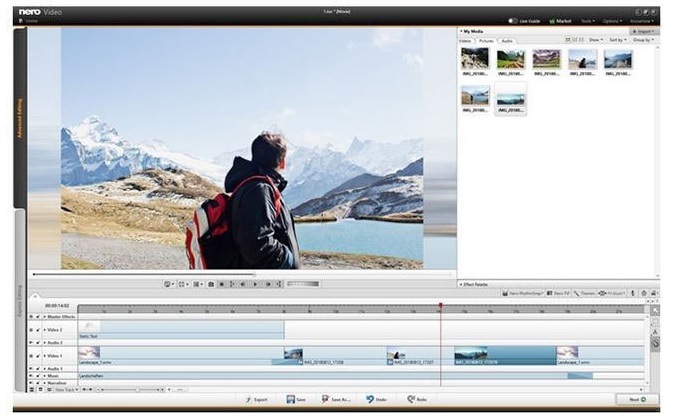The width and height of the screenshot is (674, 420).
Task: Toggle visibility of the Video 1 track
Action: [x=31, y=355]
